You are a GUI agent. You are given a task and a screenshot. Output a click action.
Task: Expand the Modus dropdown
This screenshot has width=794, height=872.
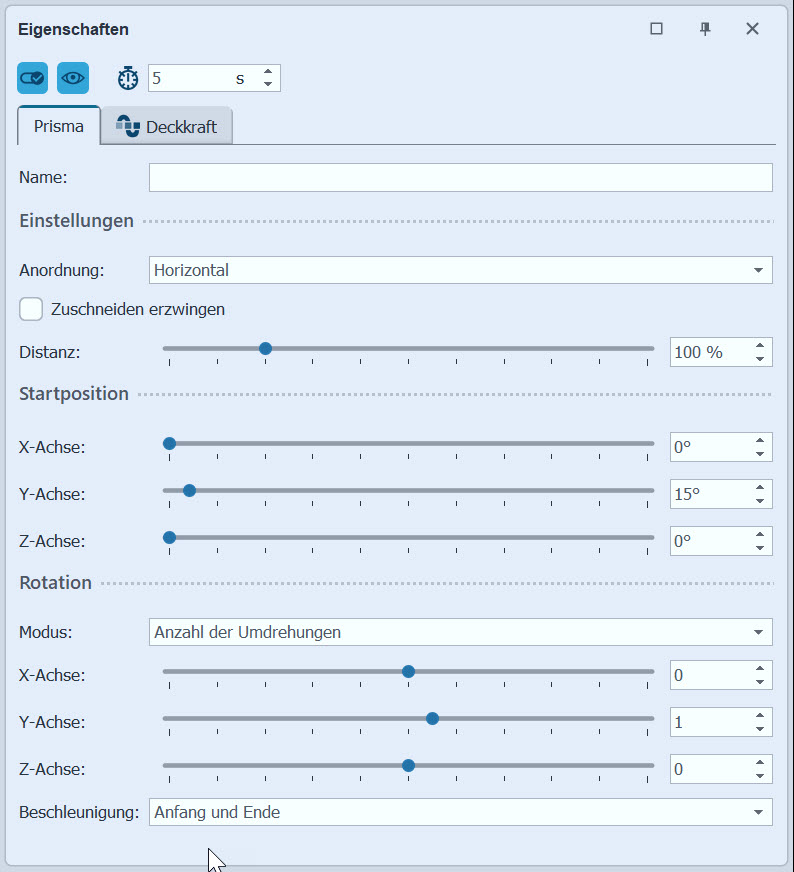click(x=460, y=632)
